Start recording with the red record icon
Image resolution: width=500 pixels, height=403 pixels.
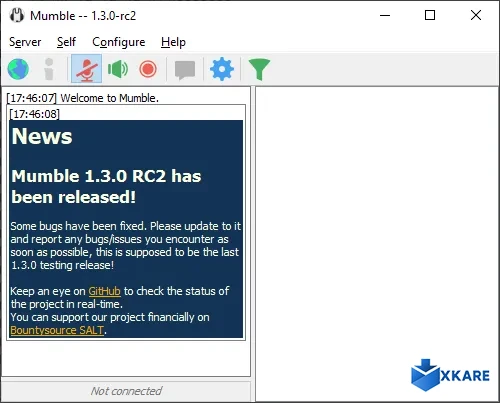[x=148, y=69]
